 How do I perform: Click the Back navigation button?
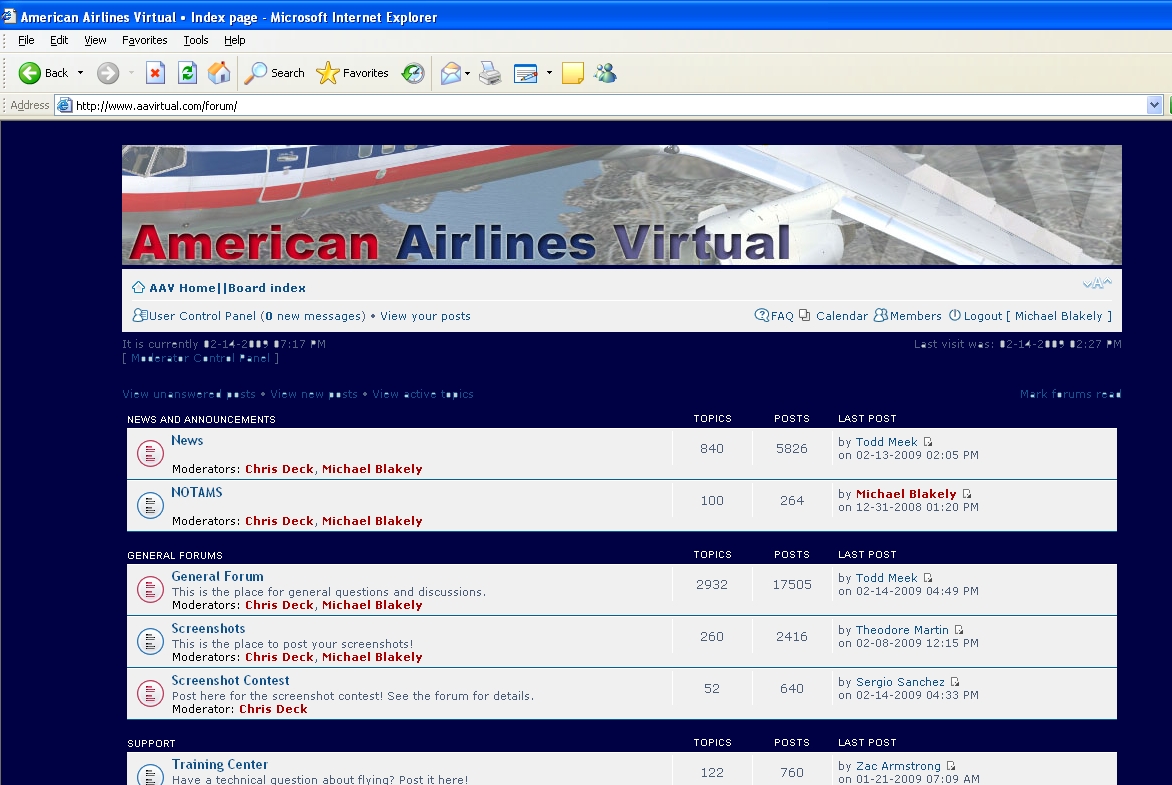pyautogui.click(x=43, y=73)
